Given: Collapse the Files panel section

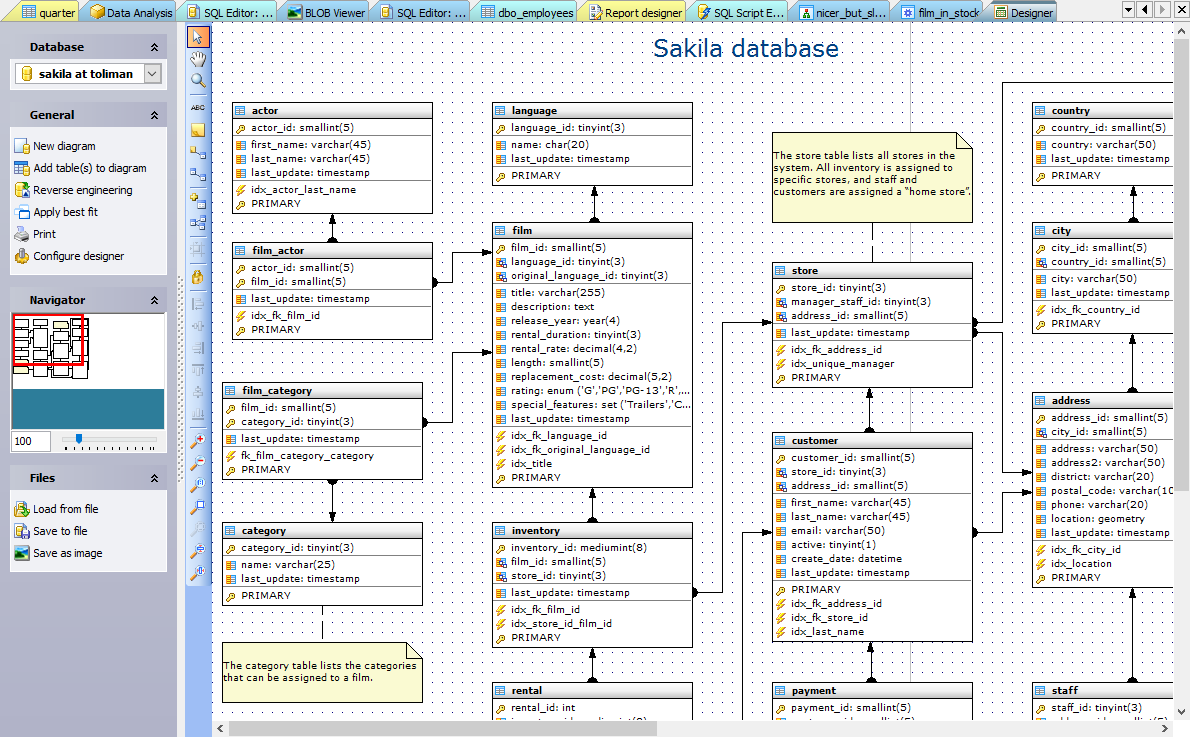Looking at the screenshot, I should pos(154,479).
